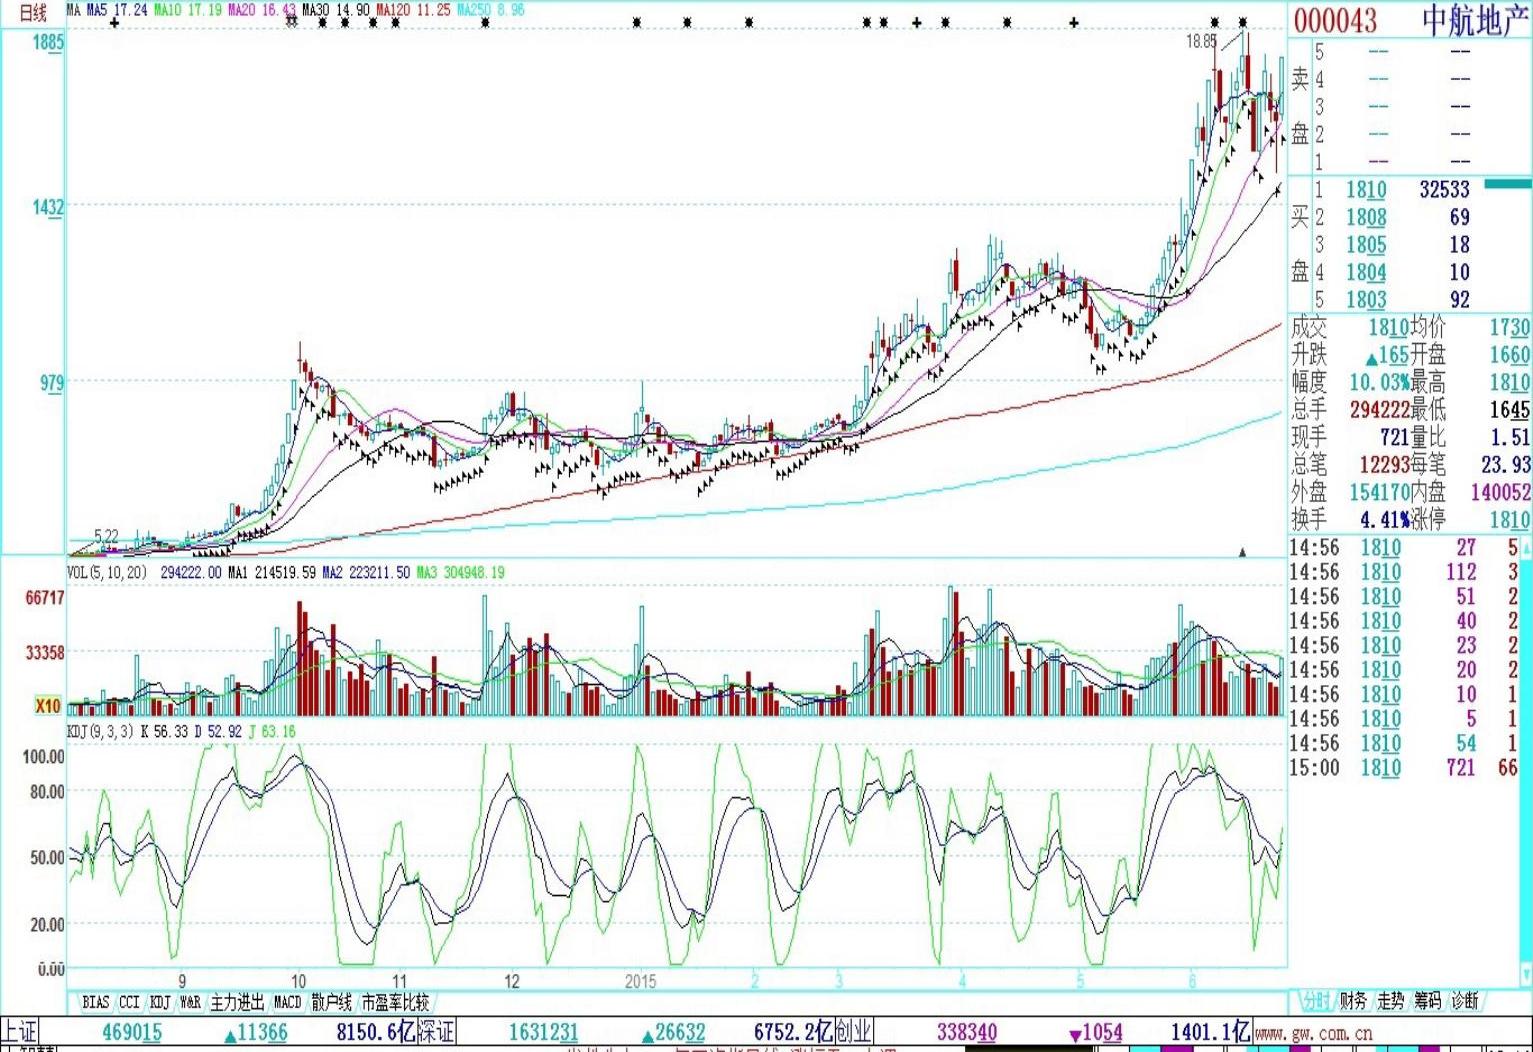This screenshot has height=1052, width=1533.
Task: Select the 市盈率比较 tab
Action: pyautogui.click(x=395, y=1002)
